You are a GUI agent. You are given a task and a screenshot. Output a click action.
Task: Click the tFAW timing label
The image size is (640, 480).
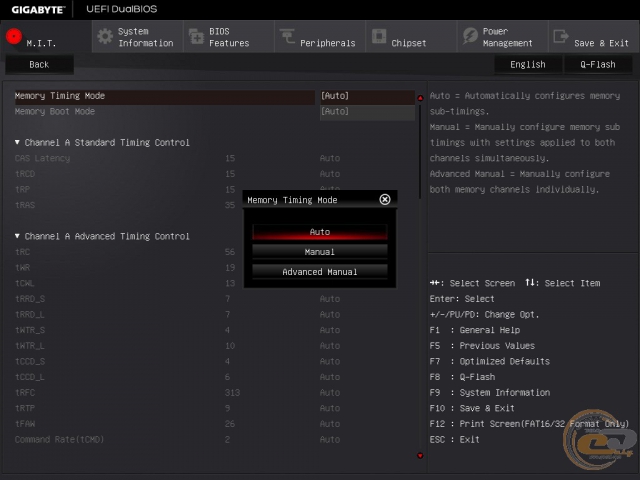25,424
